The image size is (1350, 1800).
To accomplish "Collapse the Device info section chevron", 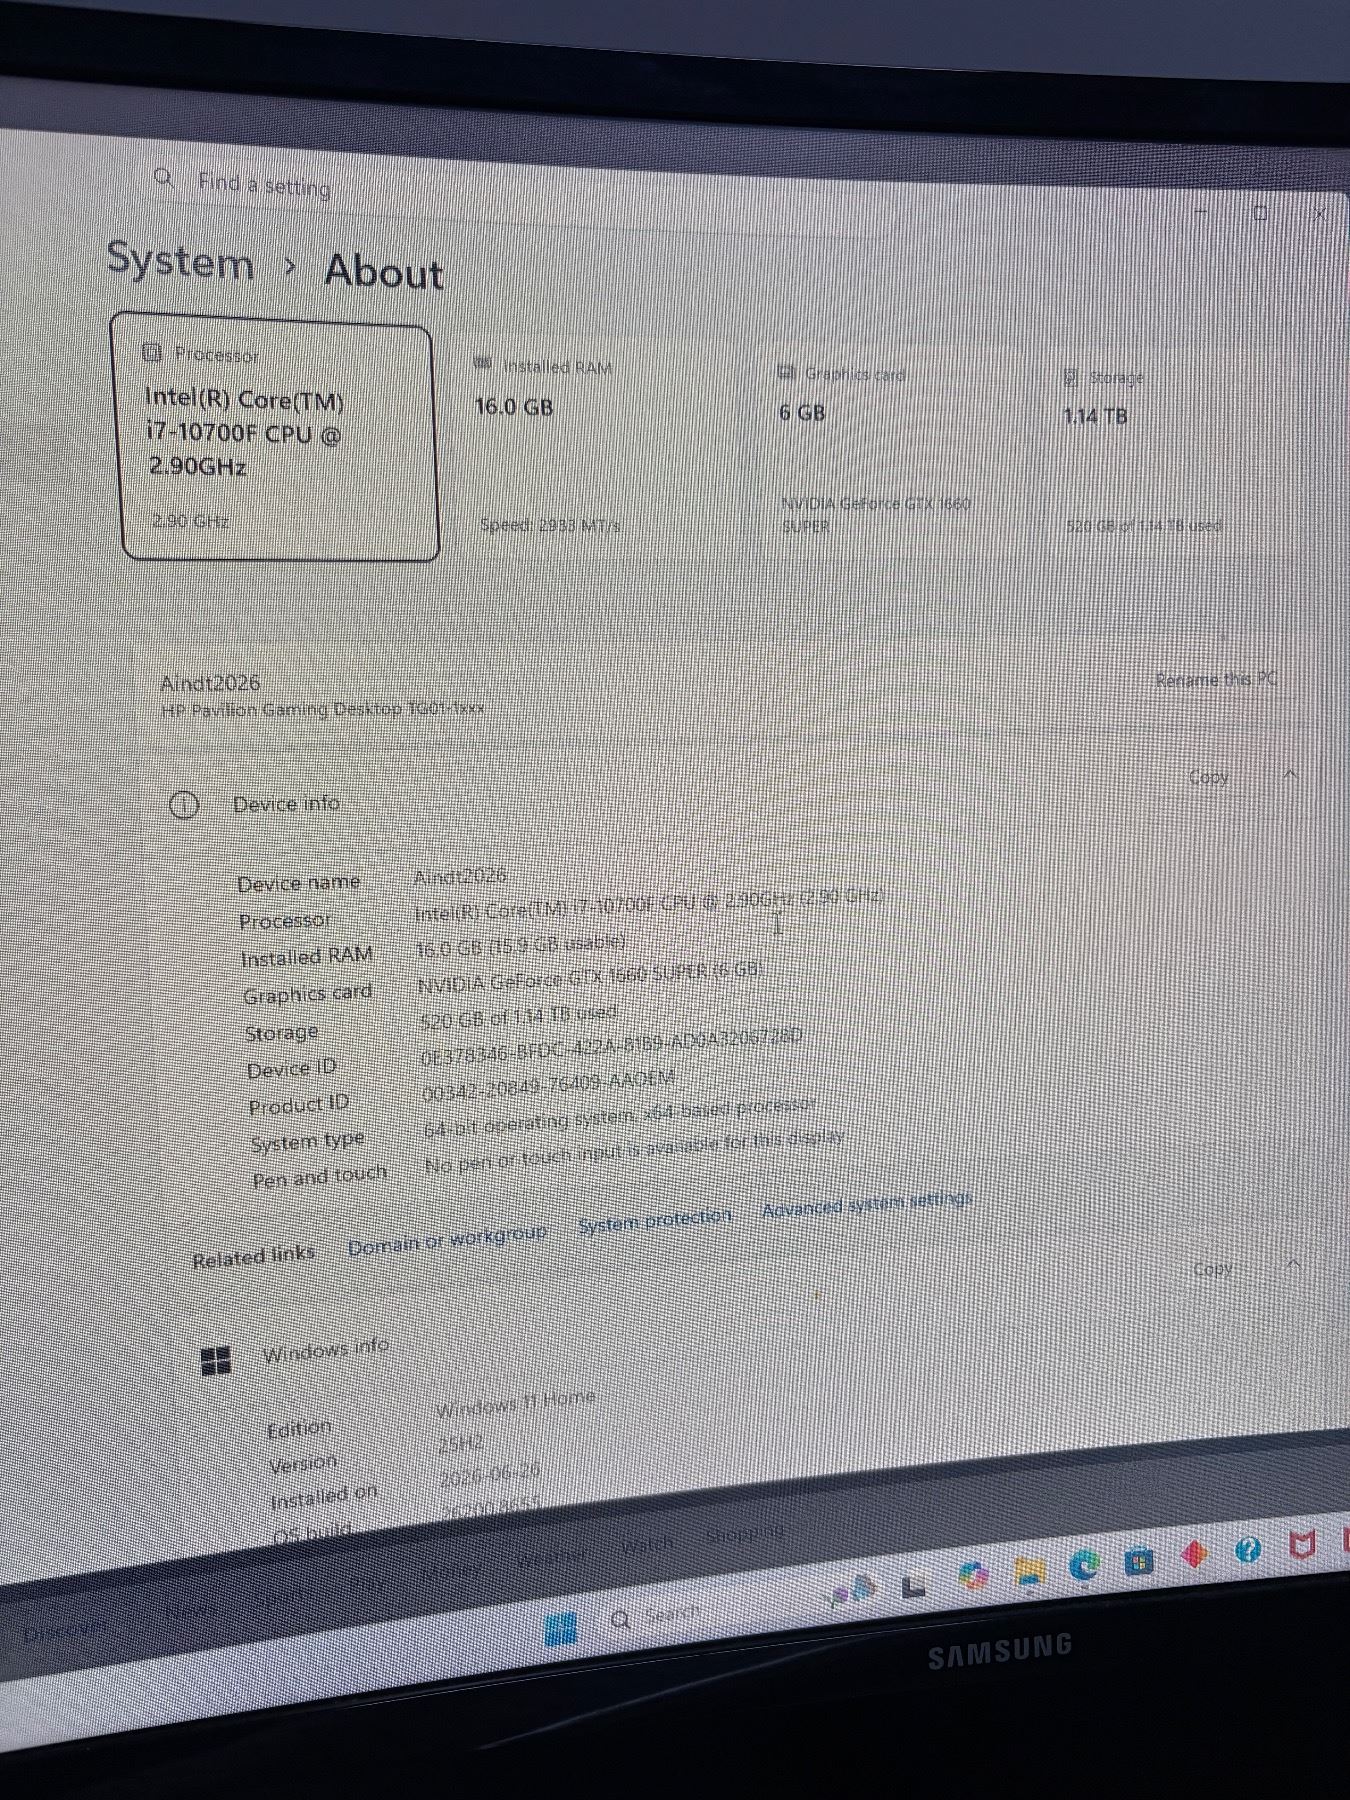I will pyautogui.click(x=1291, y=774).
